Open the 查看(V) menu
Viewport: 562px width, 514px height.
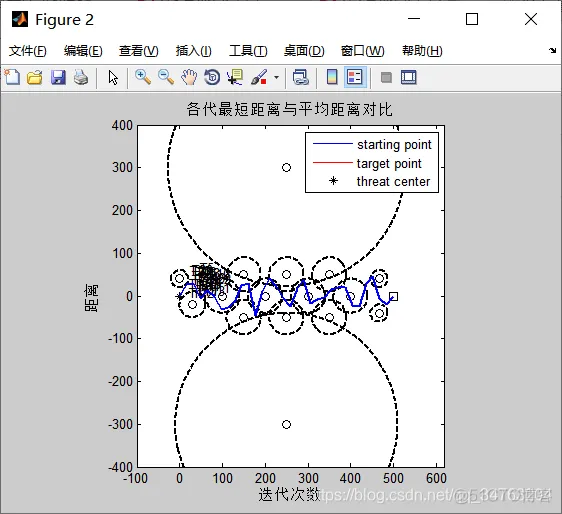pyautogui.click(x=139, y=51)
